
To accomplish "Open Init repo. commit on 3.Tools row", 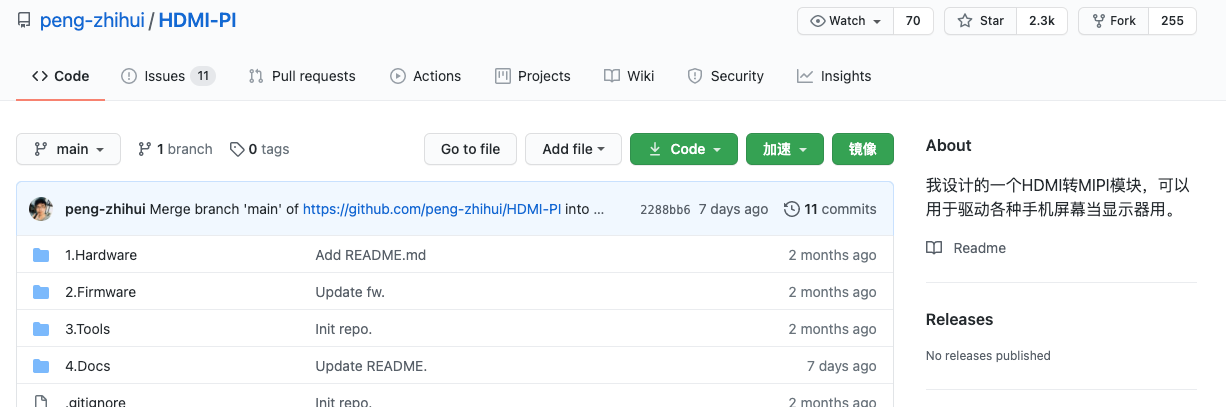I will [x=343, y=329].
